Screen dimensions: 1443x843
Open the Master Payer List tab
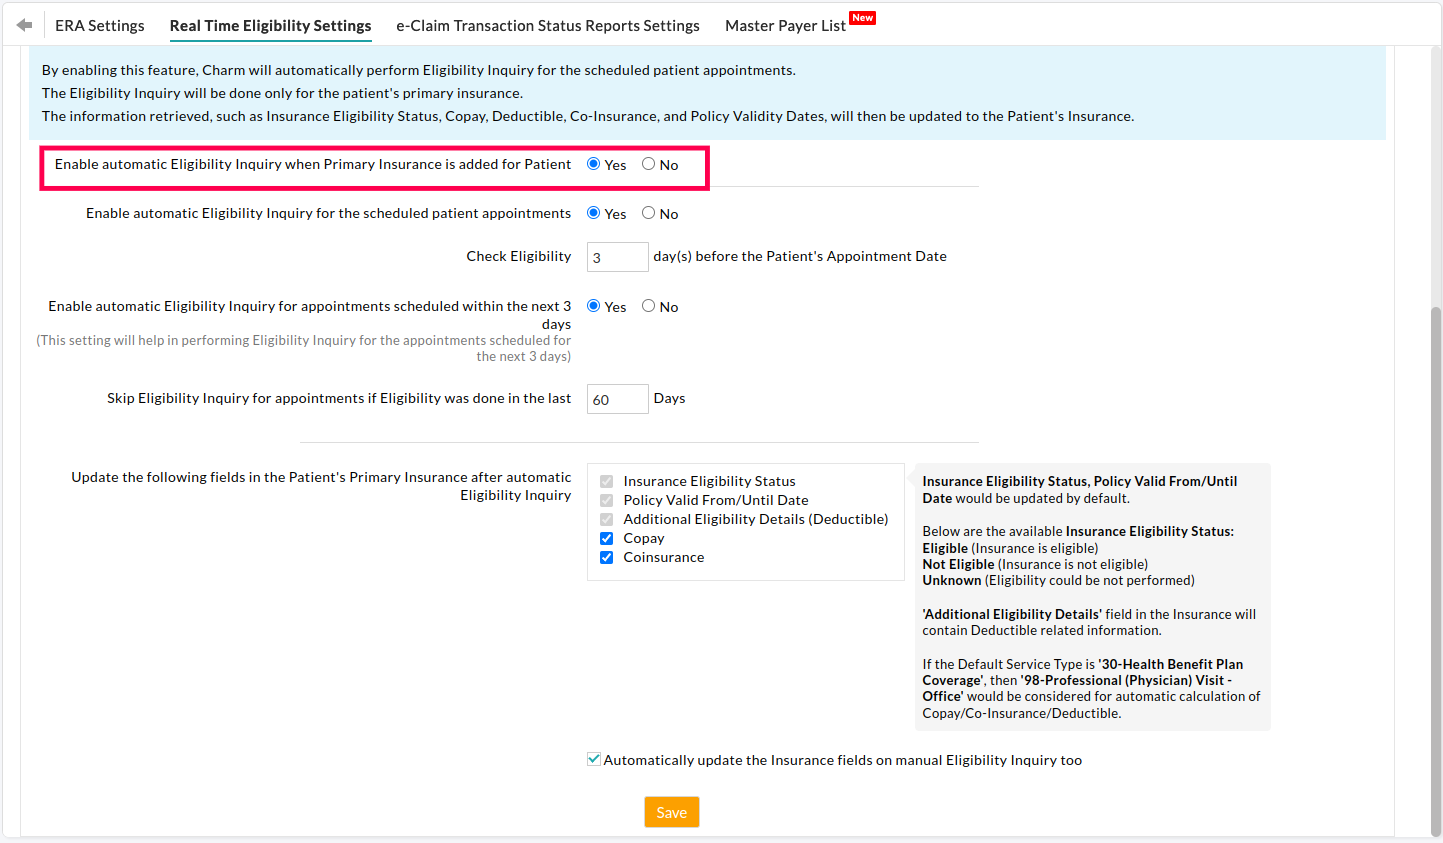point(785,25)
